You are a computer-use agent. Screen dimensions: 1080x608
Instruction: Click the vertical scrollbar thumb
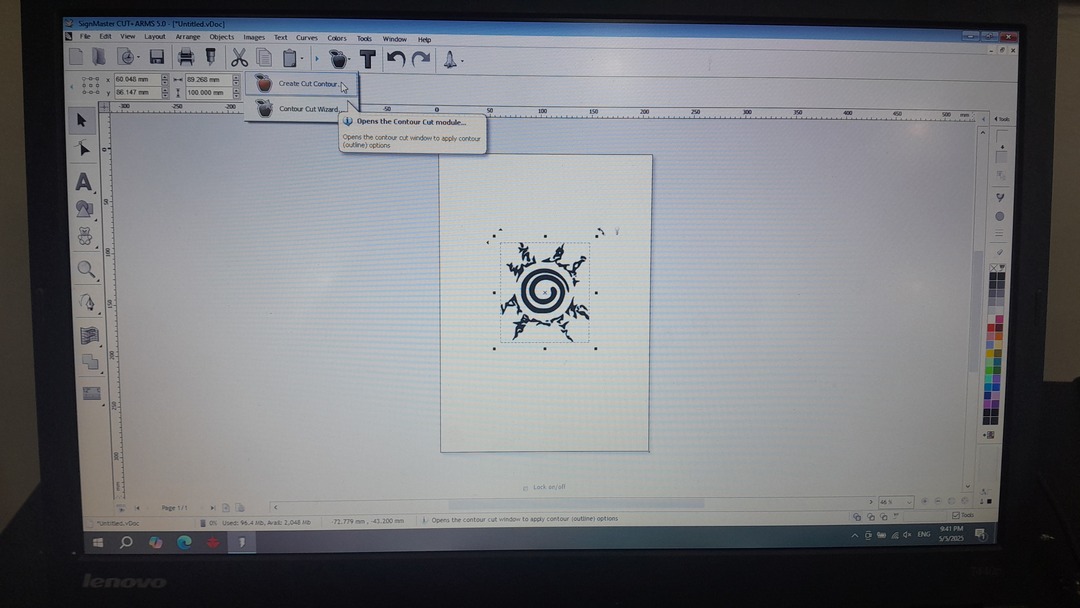click(x=976, y=310)
